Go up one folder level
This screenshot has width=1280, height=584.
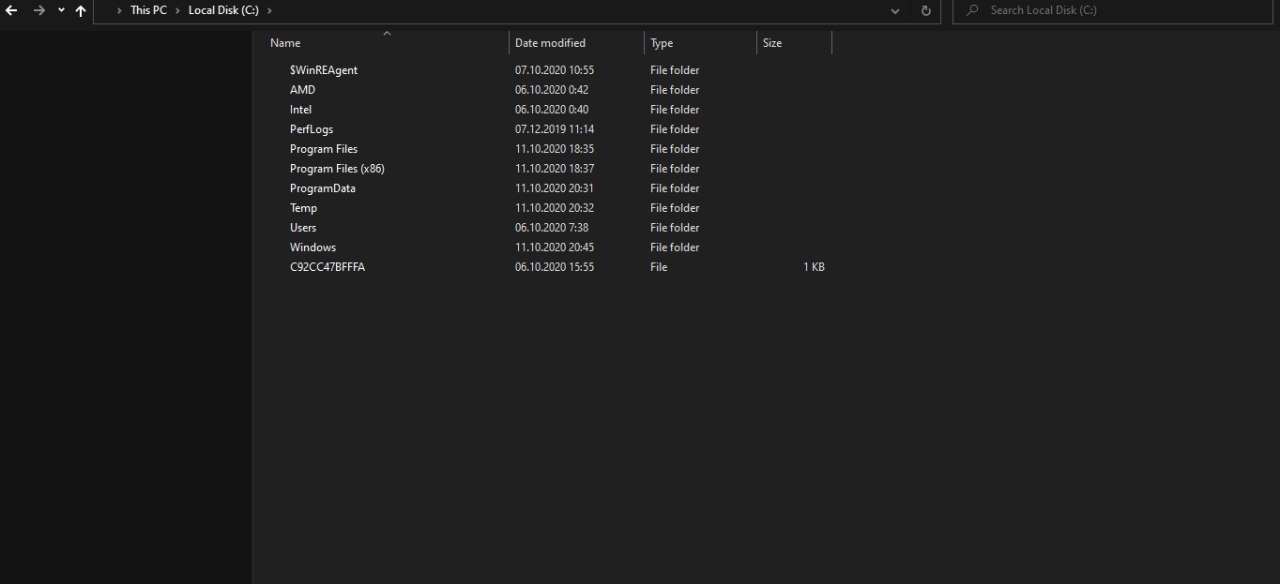tap(80, 10)
